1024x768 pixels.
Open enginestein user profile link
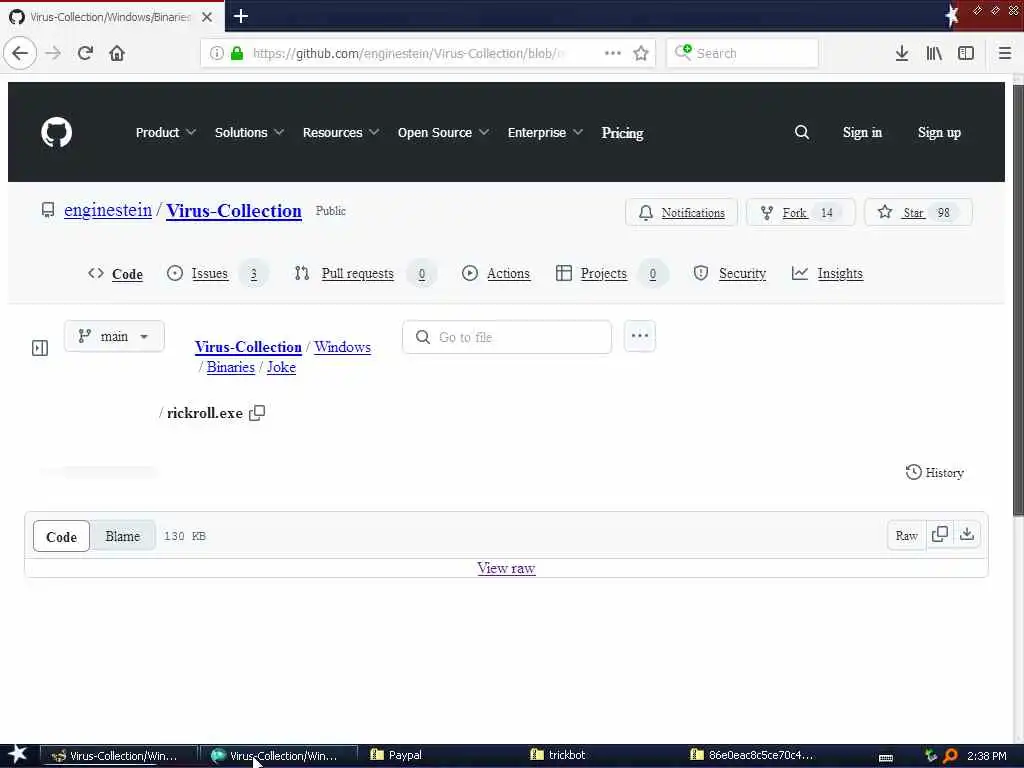tap(108, 210)
